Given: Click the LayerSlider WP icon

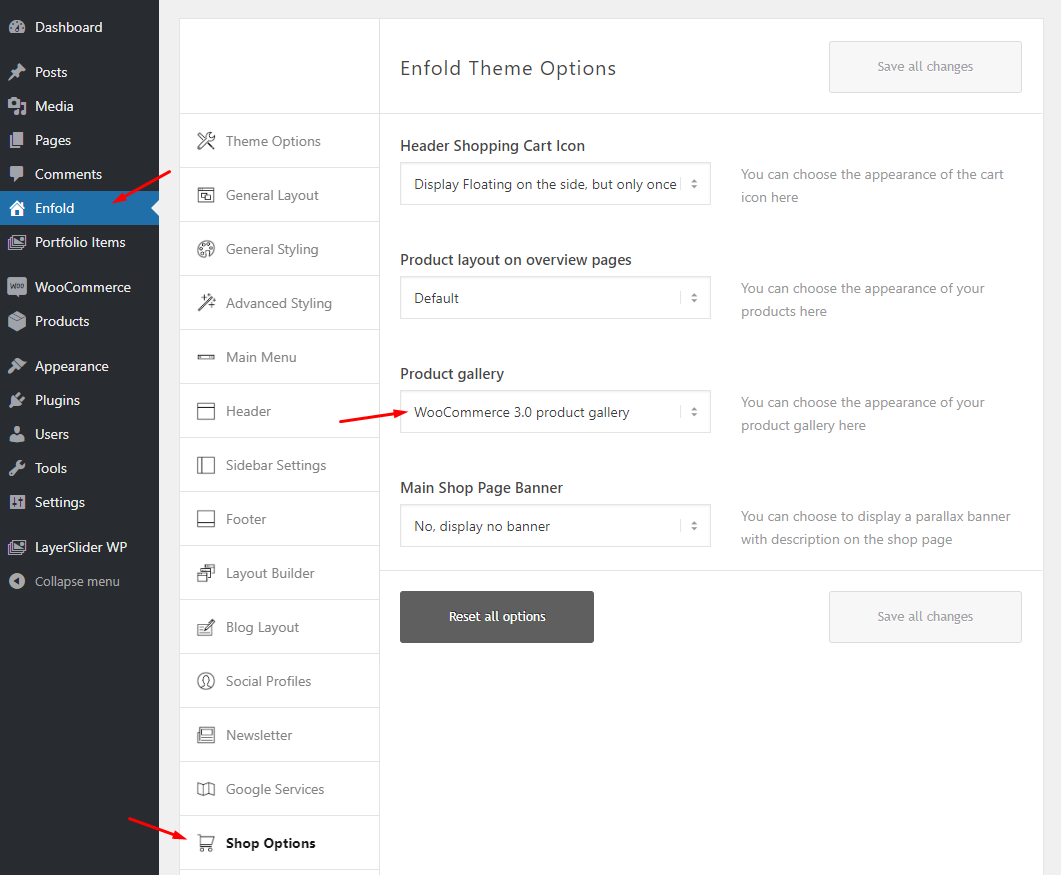Looking at the screenshot, I should pyautogui.click(x=17, y=547).
